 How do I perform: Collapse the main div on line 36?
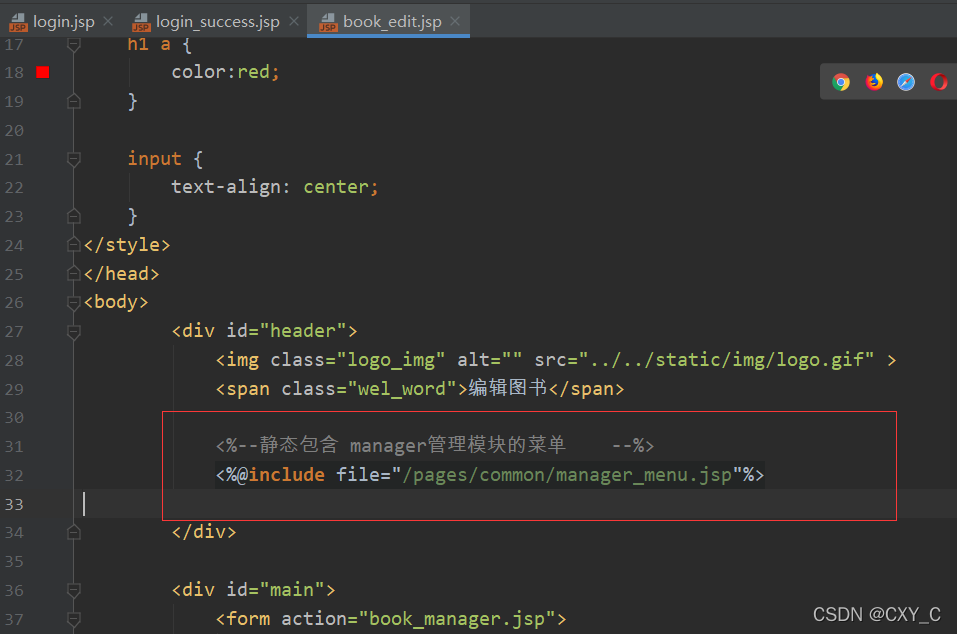tap(74, 590)
